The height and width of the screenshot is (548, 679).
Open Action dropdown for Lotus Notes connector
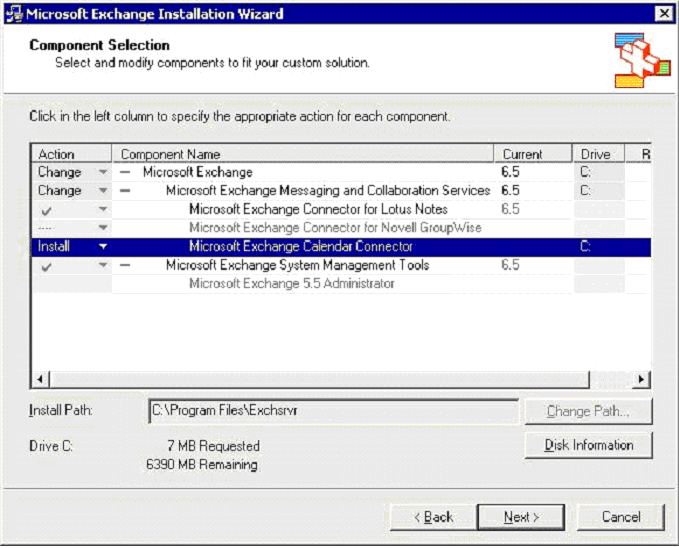point(101,209)
